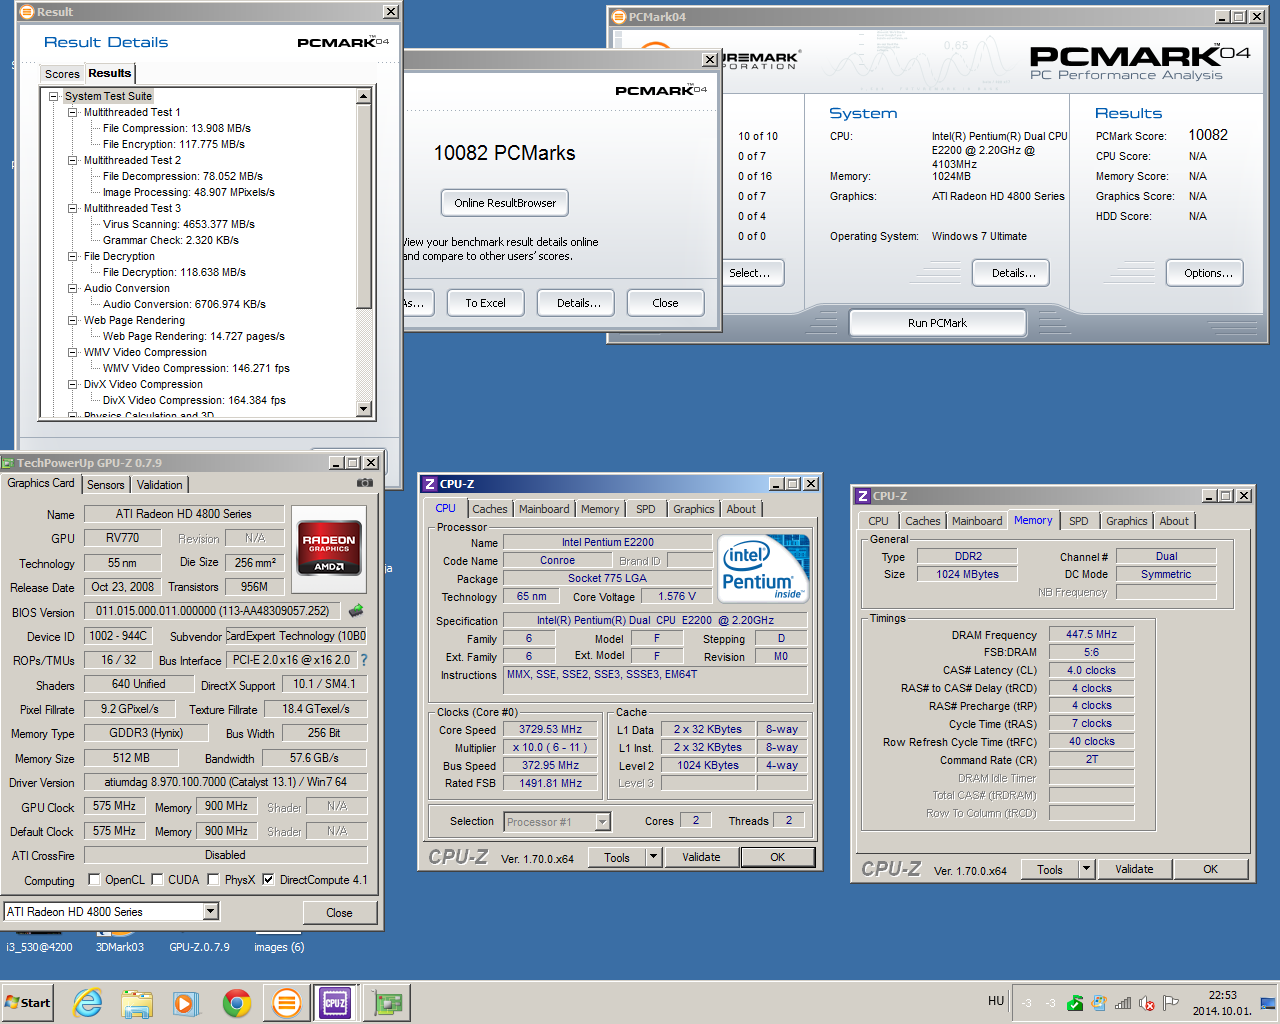The image size is (1280, 1024).
Task: Click the Show Desktop icon beside clock
Action: click(1268, 1003)
